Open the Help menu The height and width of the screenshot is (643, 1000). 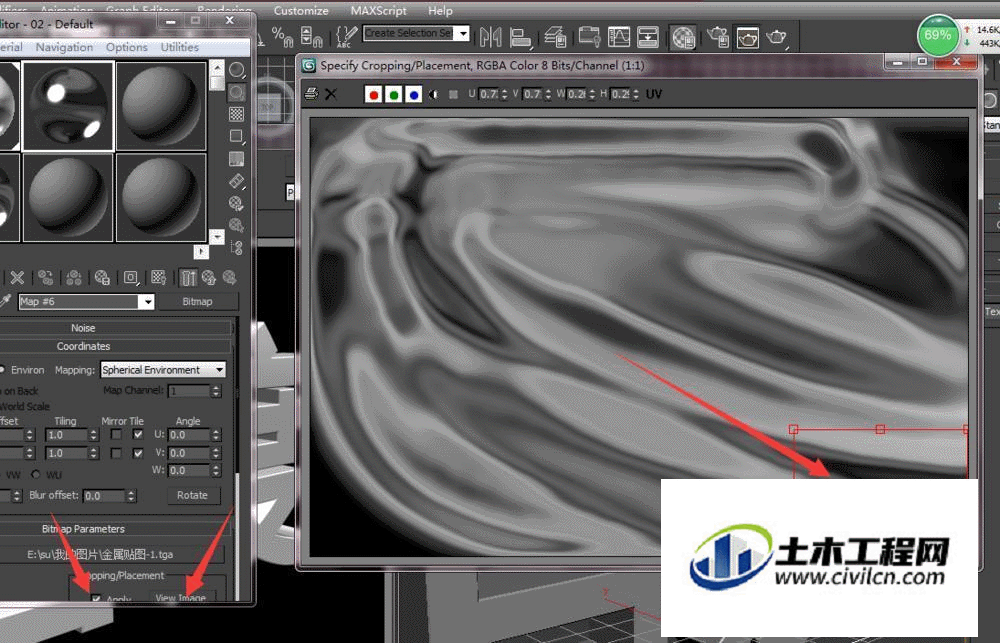440,11
